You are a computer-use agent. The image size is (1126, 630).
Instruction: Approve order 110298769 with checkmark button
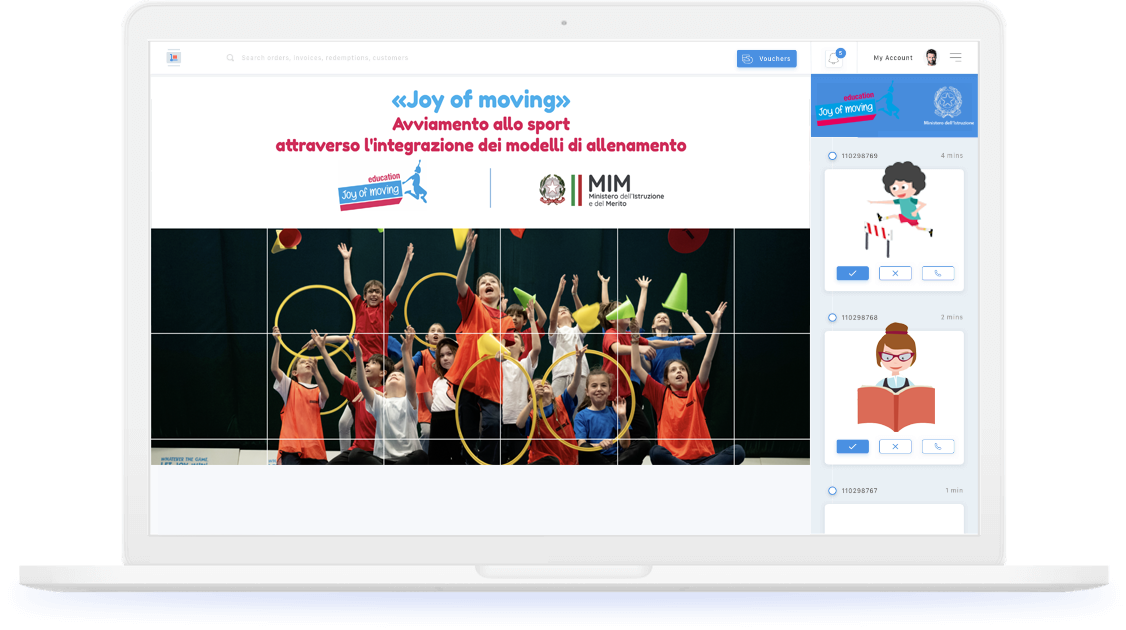(x=852, y=273)
